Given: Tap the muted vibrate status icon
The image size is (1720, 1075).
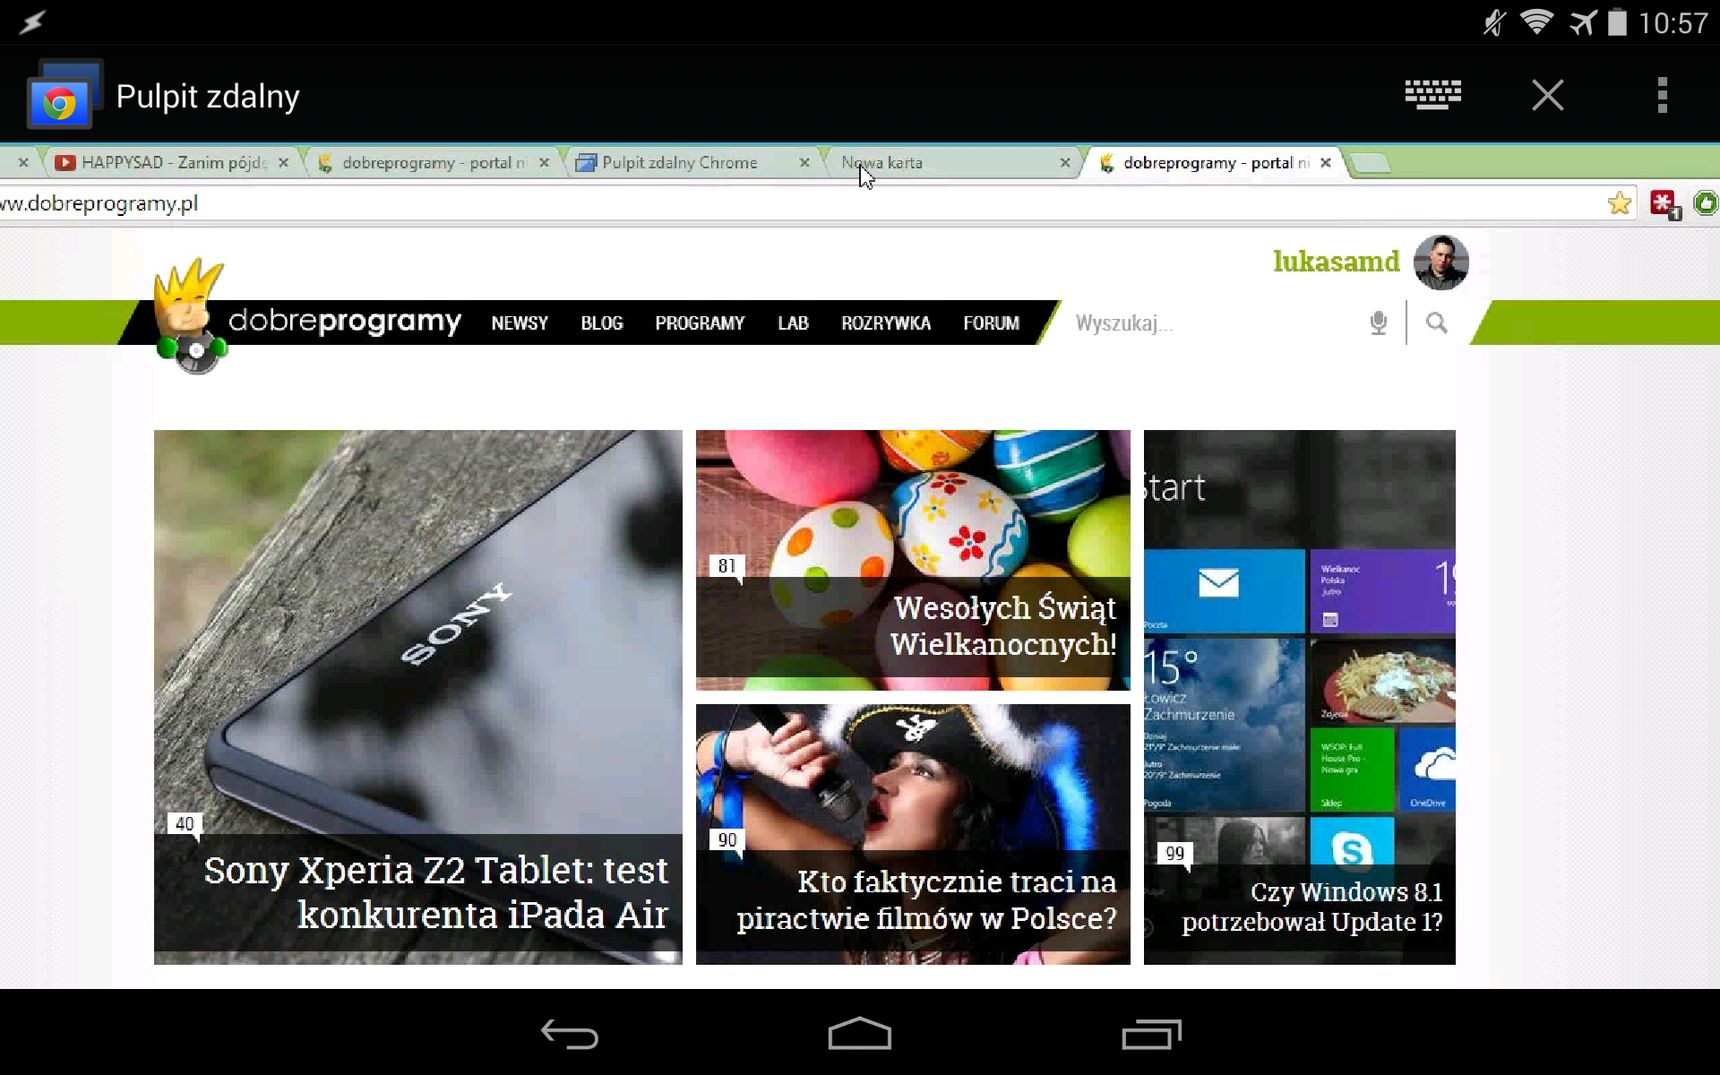Looking at the screenshot, I should pyautogui.click(x=1494, y=22).
